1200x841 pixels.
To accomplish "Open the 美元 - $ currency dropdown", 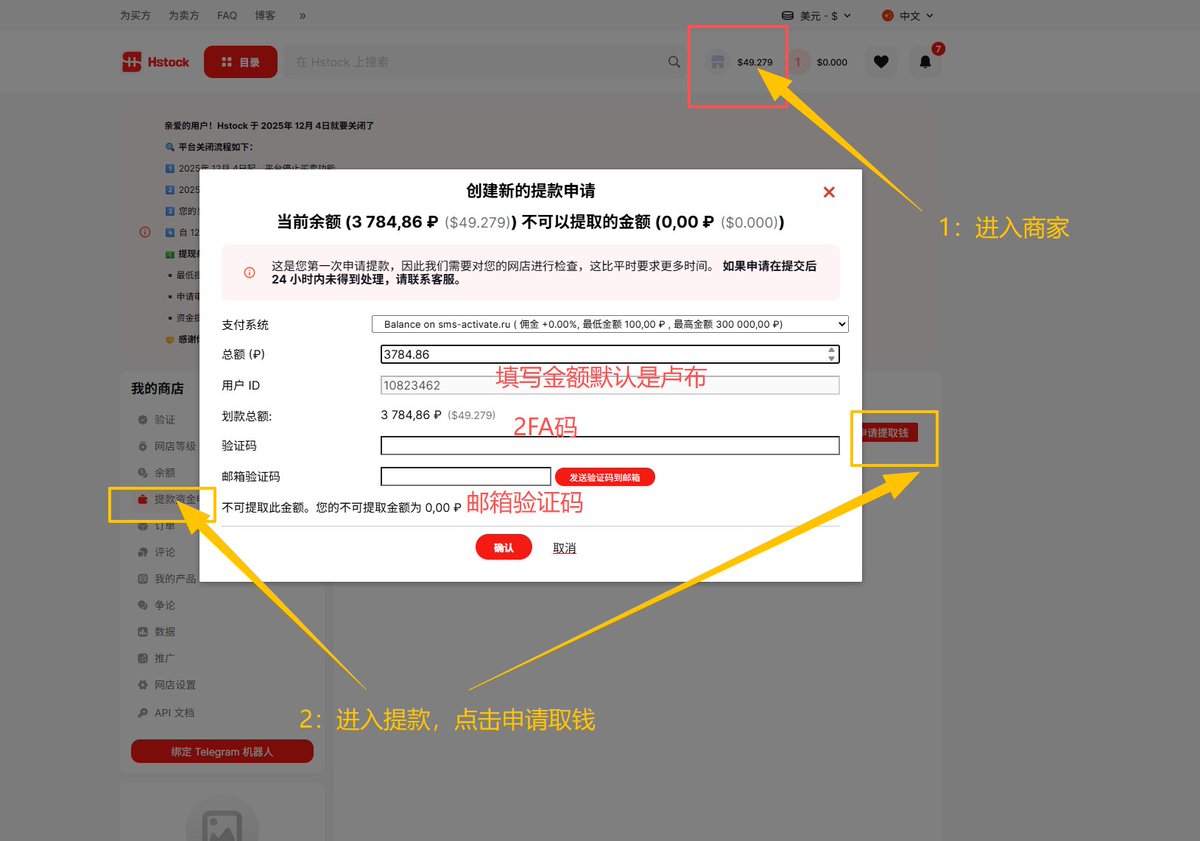I will pos(817,16).
